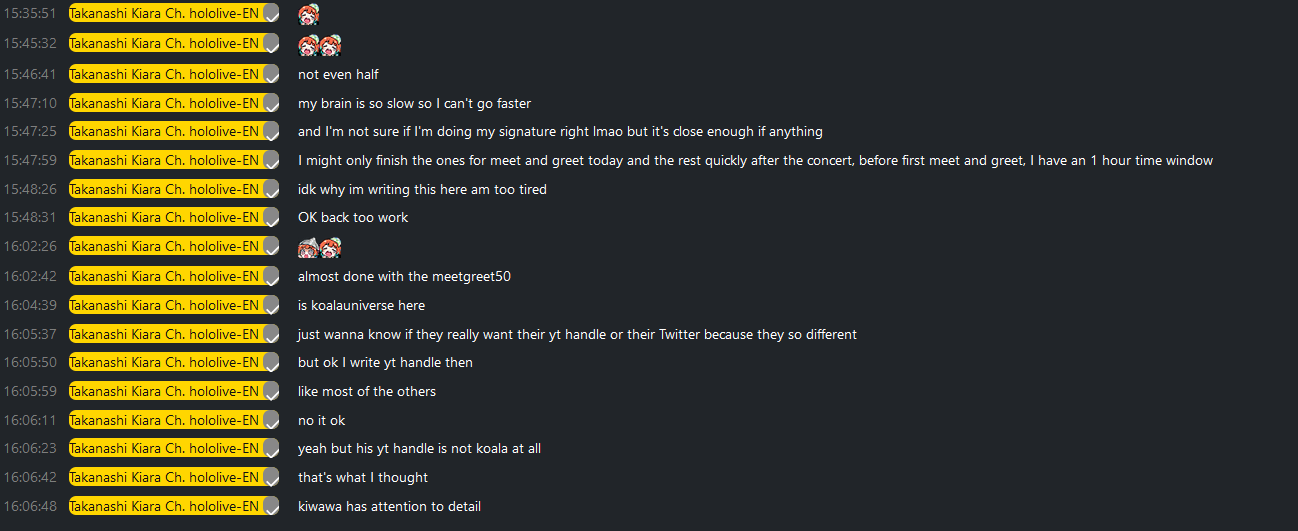1298x531 pixels.
Task: Click the verified badge on the 16:04:39 row
Action: tap(271, 306)
